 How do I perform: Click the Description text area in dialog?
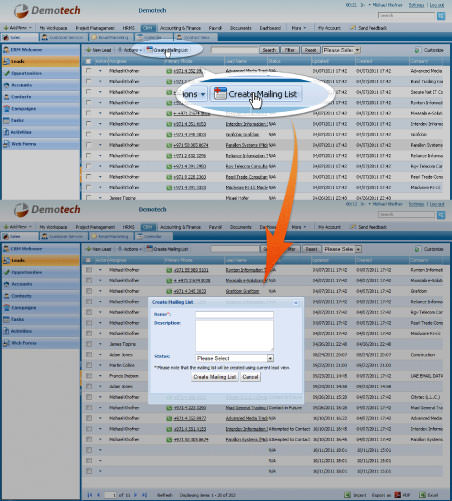(234, 336)
